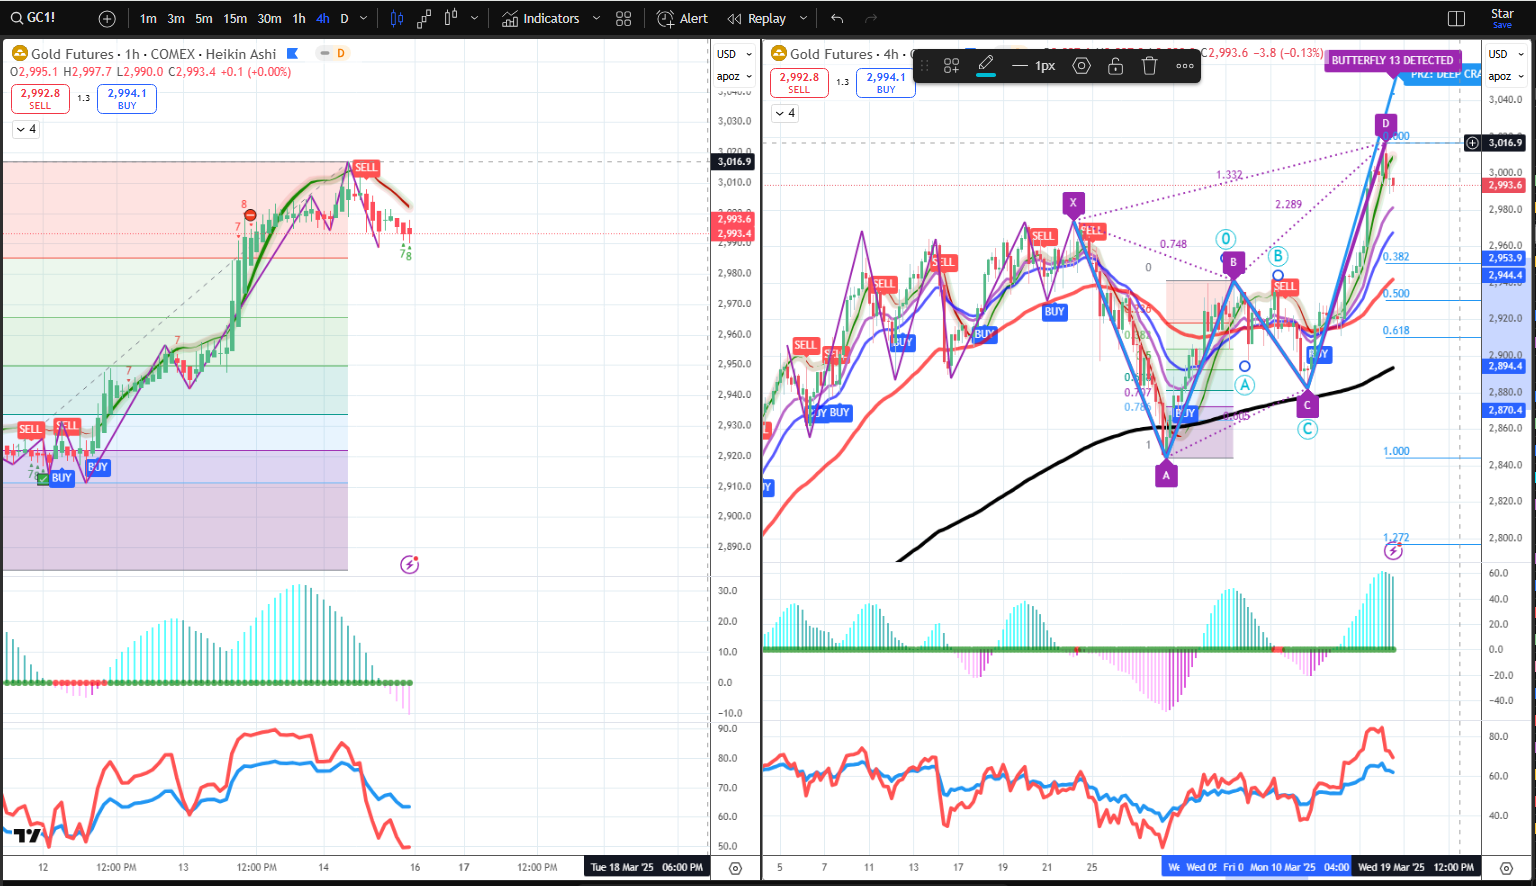Add symbol with the plus circle icon

coord(107,18)
